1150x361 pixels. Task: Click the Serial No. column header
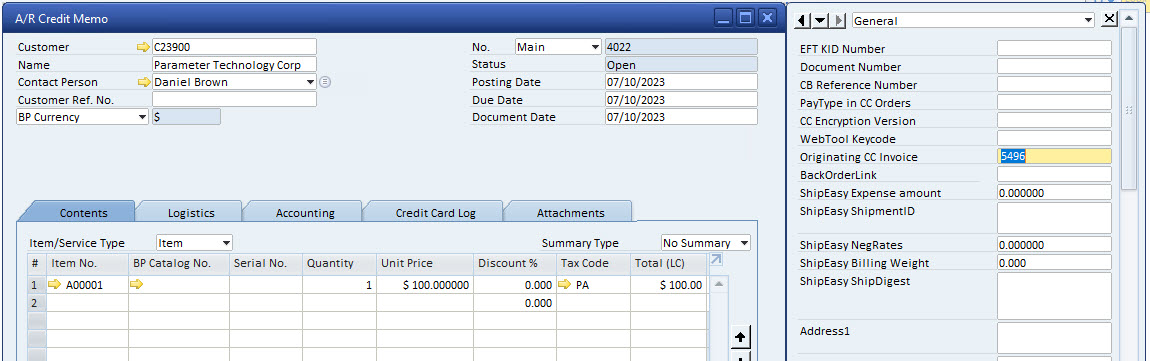[265, 263]
